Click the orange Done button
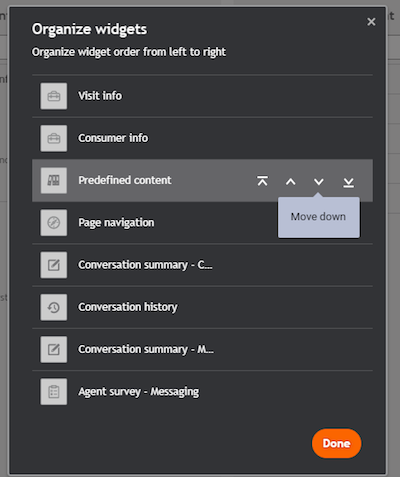The image size is (400, 477). [x=337, y=443]
